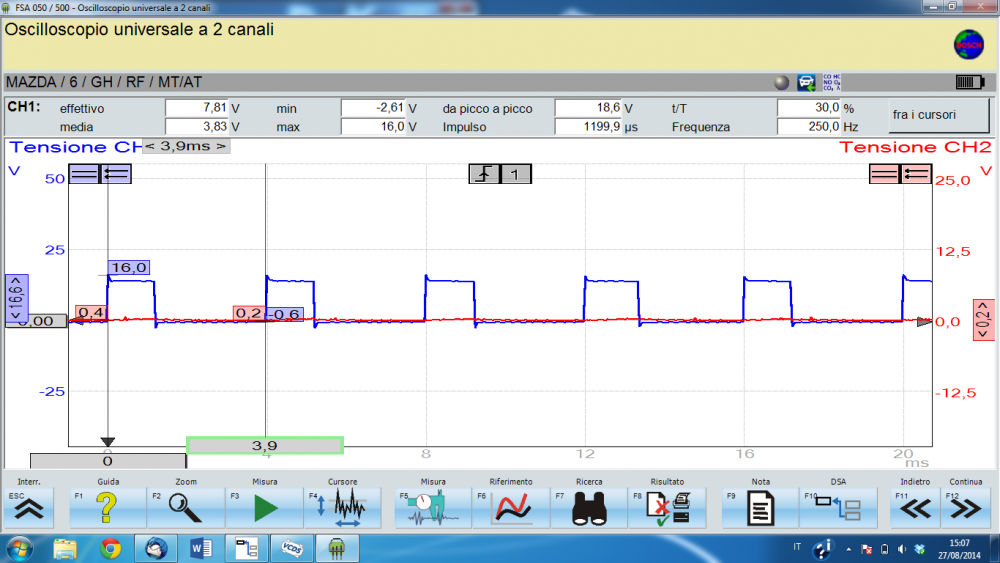Click the MAZDA / 6 / GH vehicle text
Viewport: 1000px width, 563px height.
coord(104,82)
